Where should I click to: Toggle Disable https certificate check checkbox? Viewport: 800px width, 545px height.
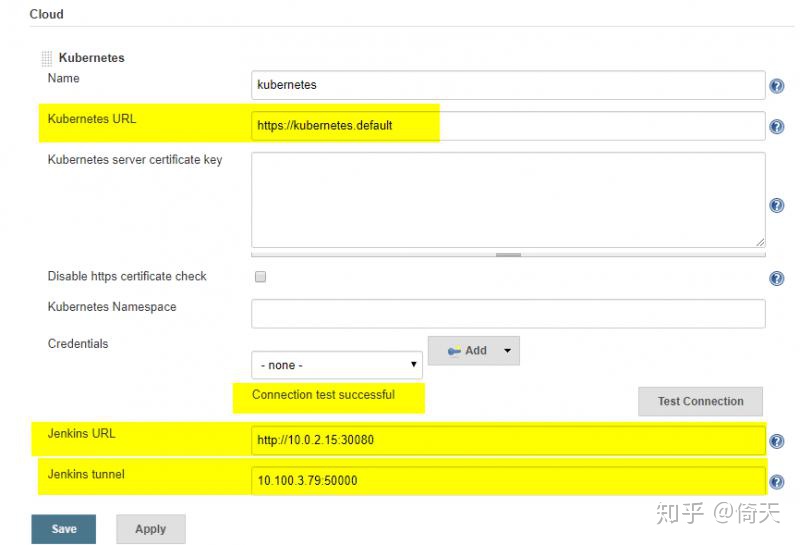[x=260, y=277]
